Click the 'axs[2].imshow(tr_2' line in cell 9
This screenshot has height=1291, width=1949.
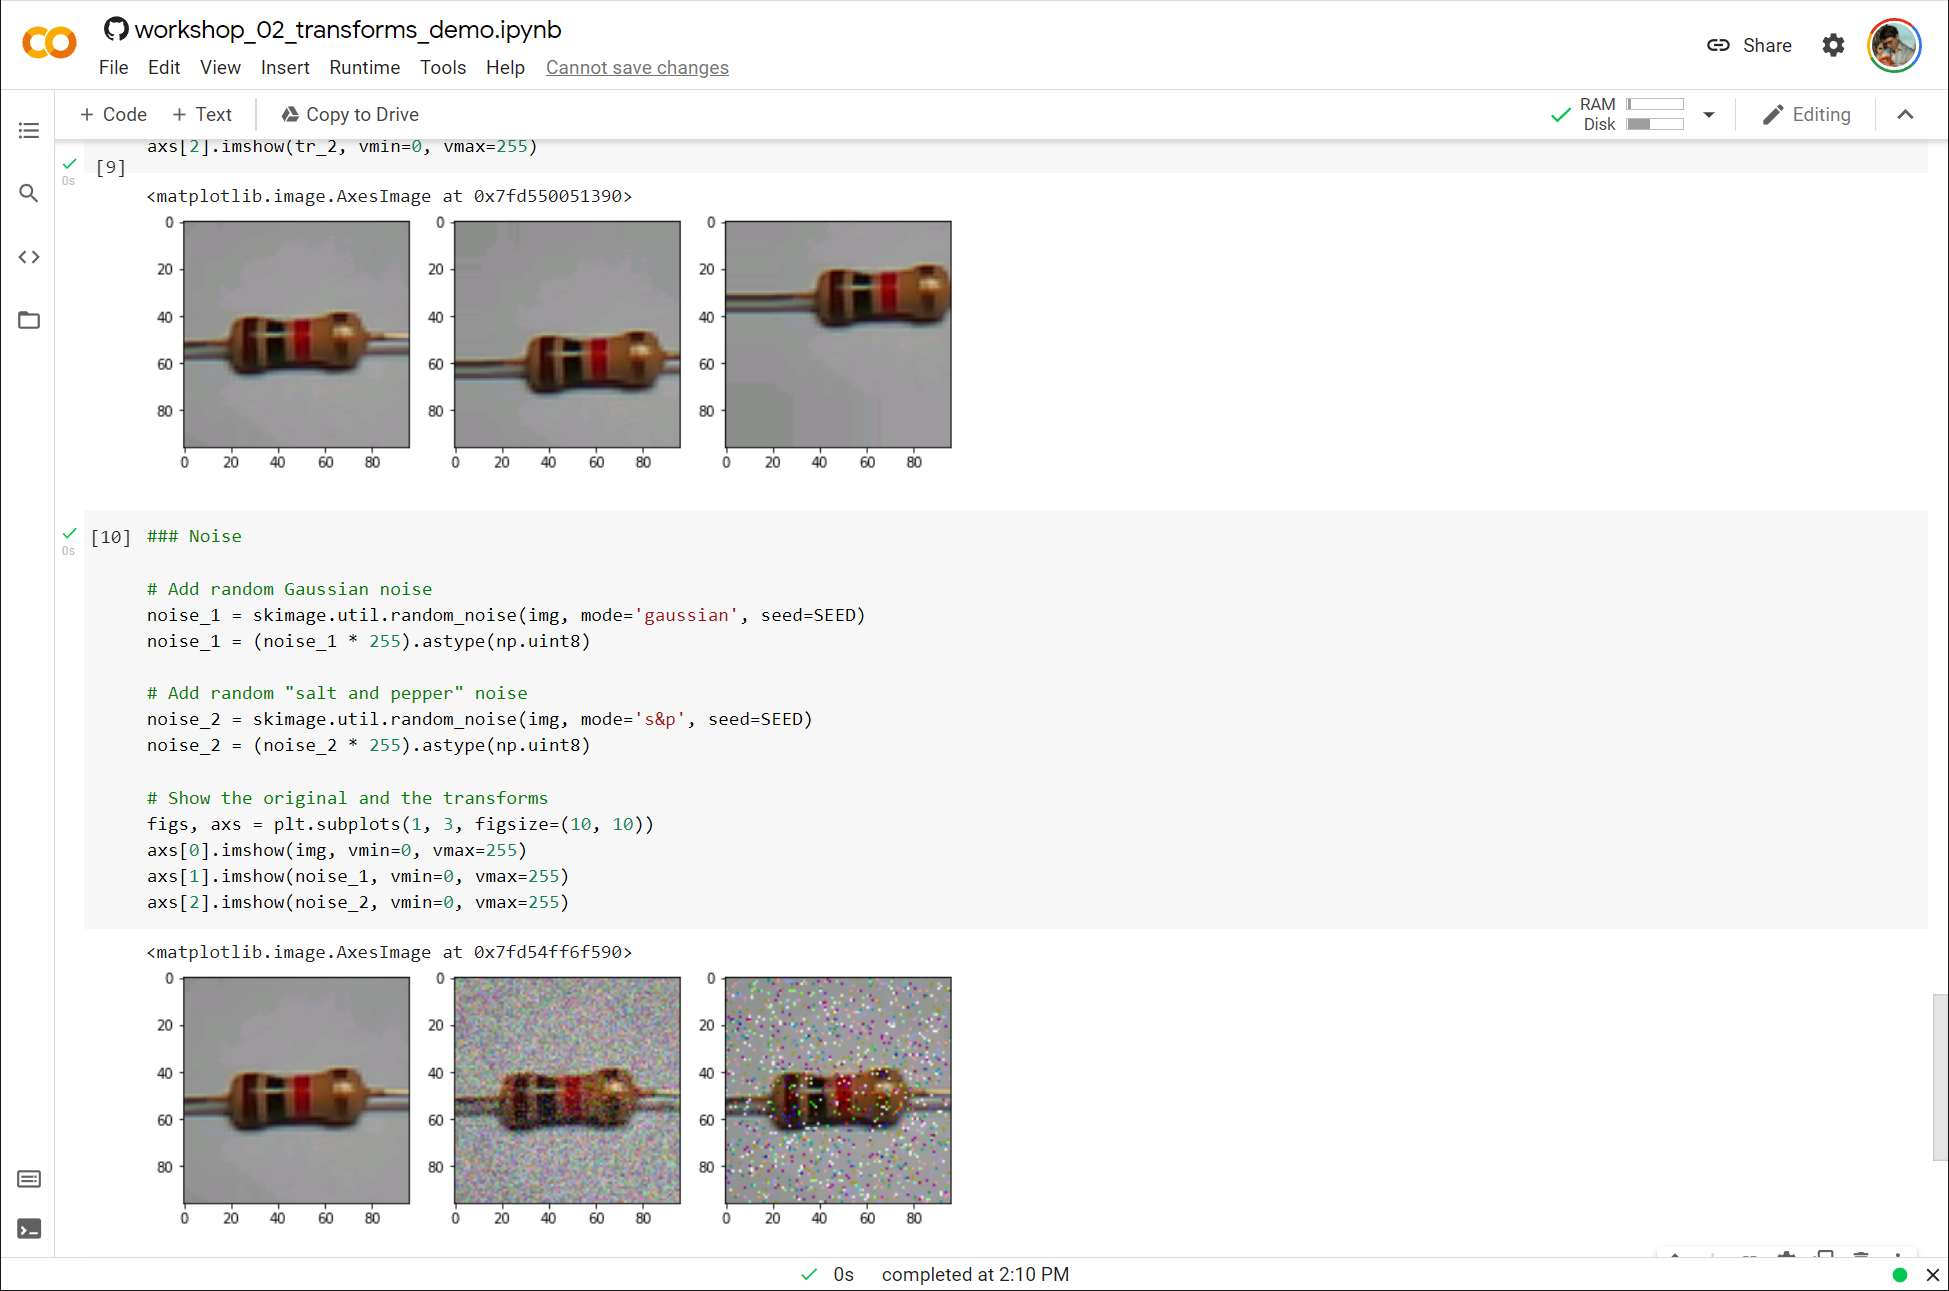click(342, 146)
